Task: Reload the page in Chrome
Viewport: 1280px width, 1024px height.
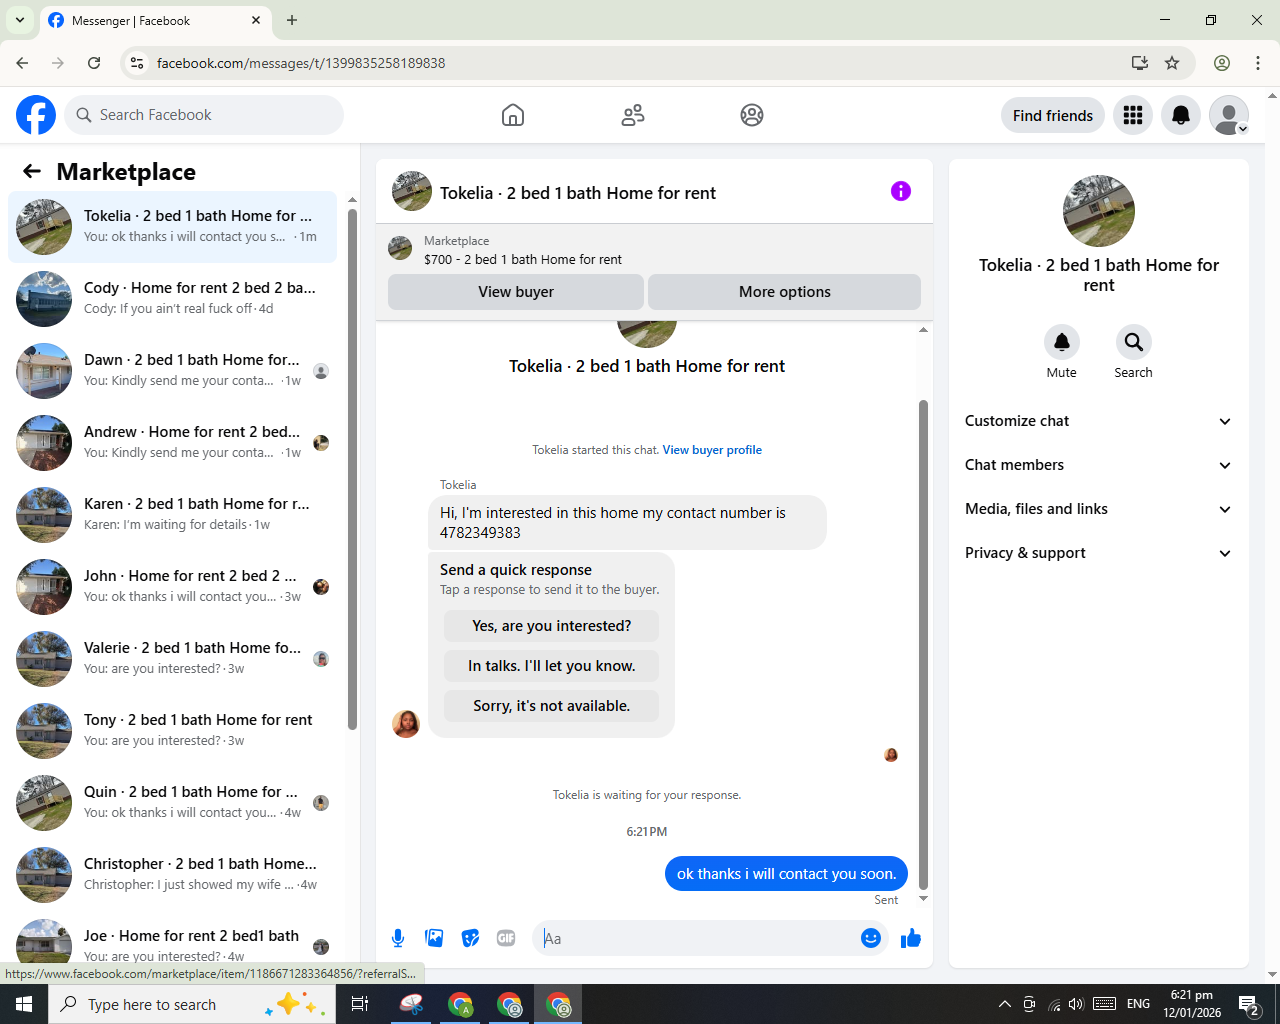Action: coord(94,63)
